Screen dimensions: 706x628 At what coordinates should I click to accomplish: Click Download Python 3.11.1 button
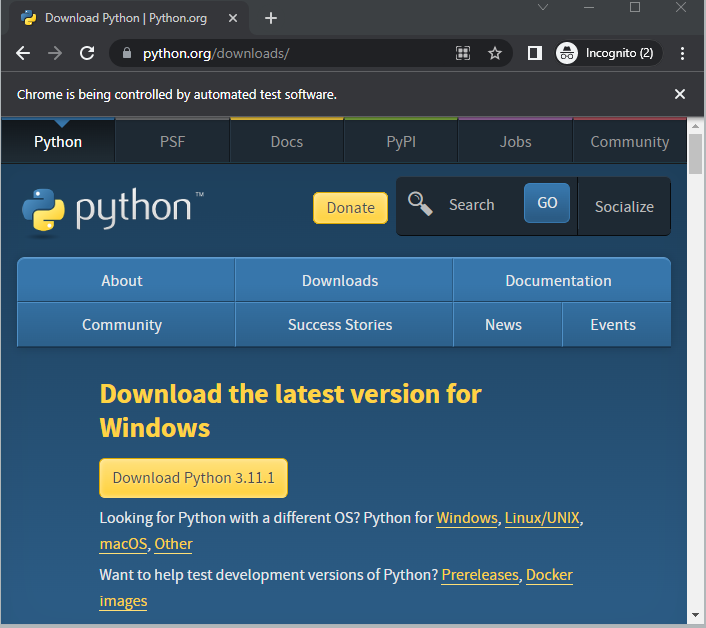pos(193,478)
